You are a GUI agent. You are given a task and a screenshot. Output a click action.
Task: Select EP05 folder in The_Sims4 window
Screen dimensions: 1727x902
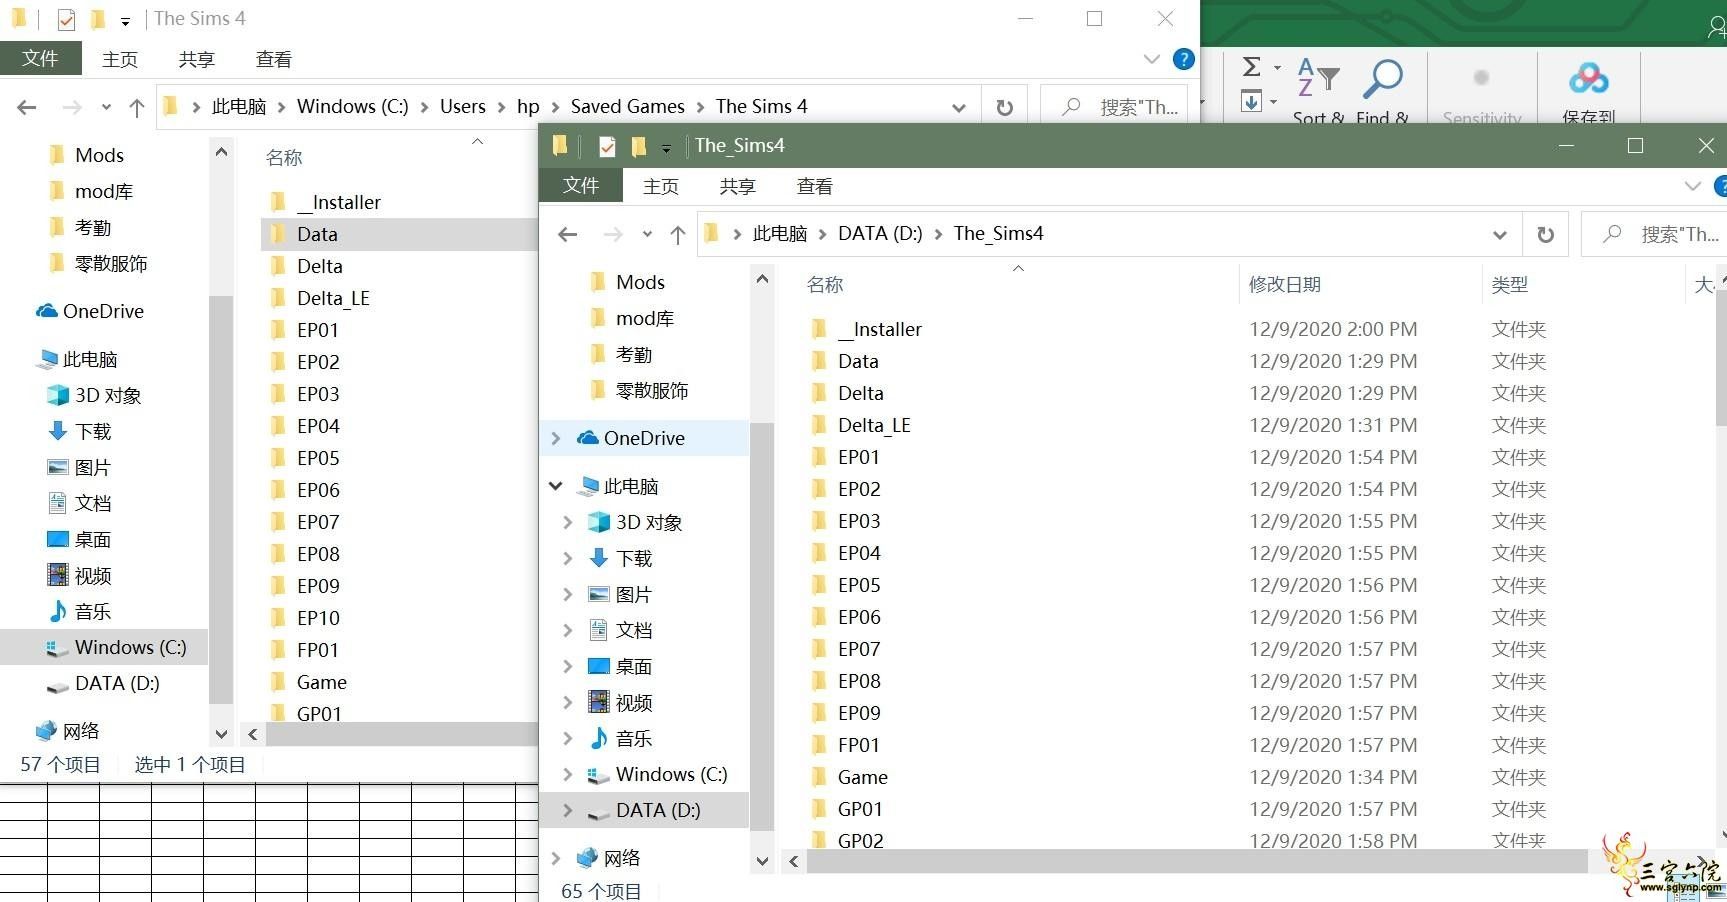pyautogui.click(x=859, y=585)
